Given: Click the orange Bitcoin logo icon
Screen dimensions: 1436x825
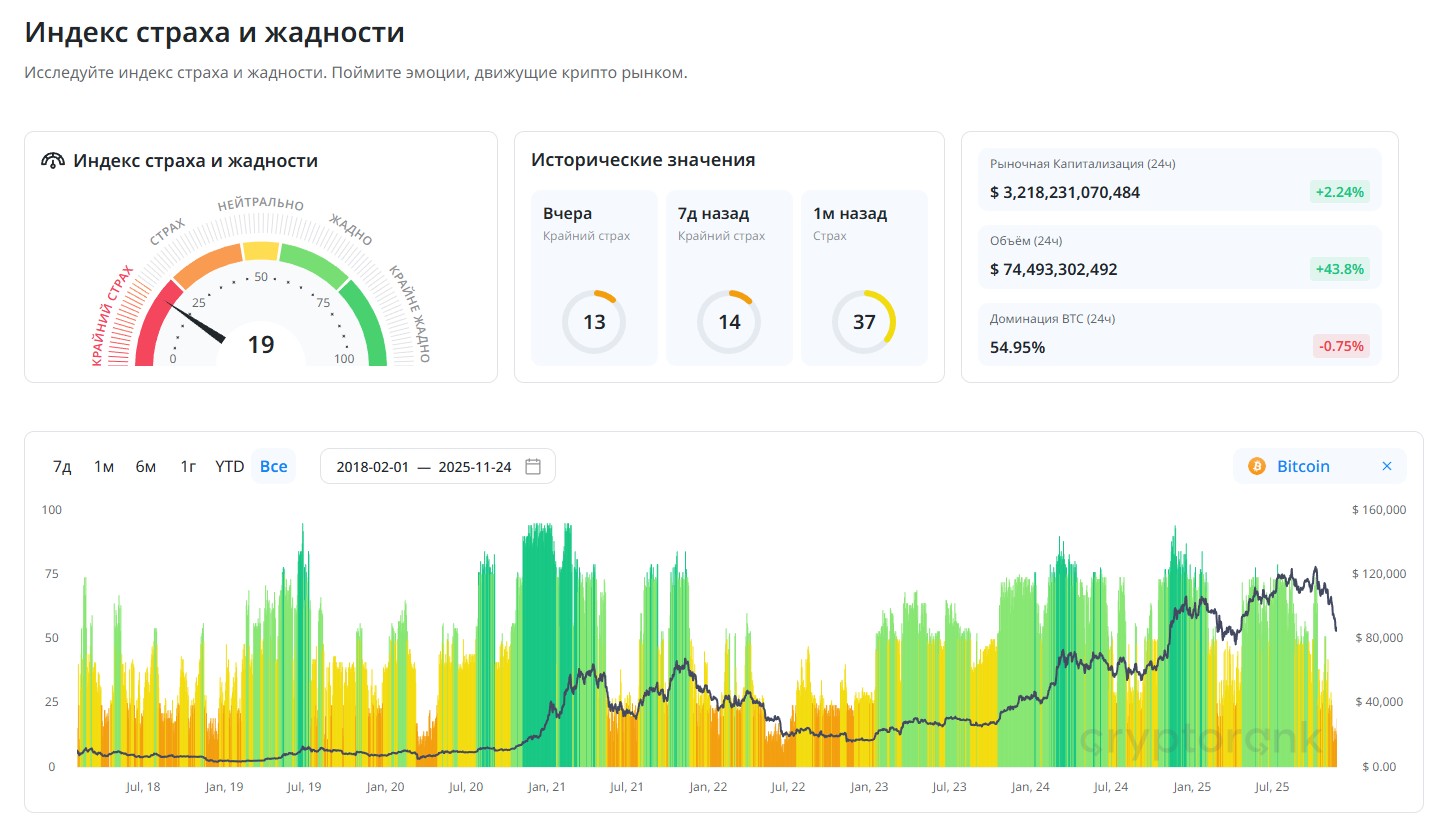Looking at the screenshot, I should [x=1256, y=466].
